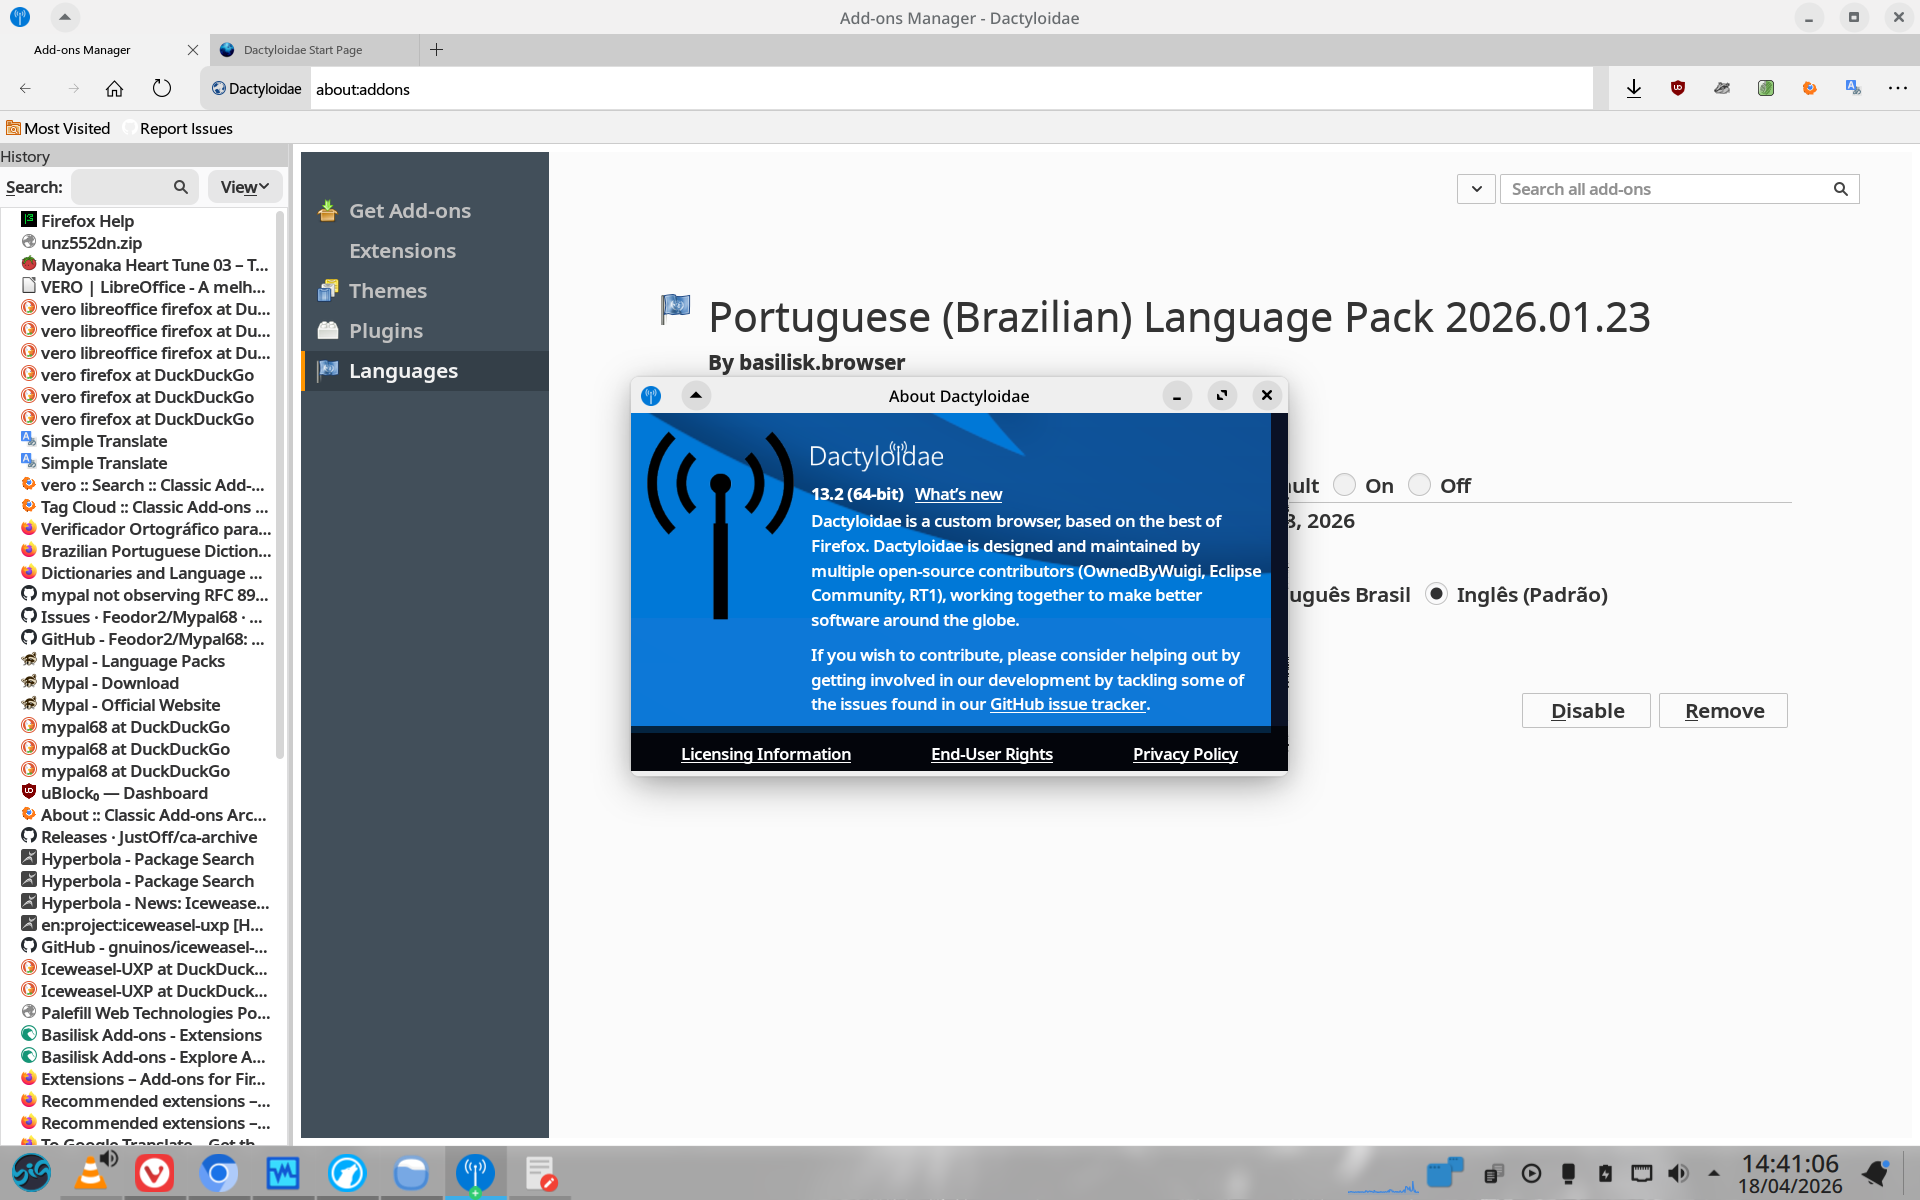This screenshot has width=1920, height=1200.
Task: Expand the add-ons tools dropdown arrow
Action: coord(1476,189)
